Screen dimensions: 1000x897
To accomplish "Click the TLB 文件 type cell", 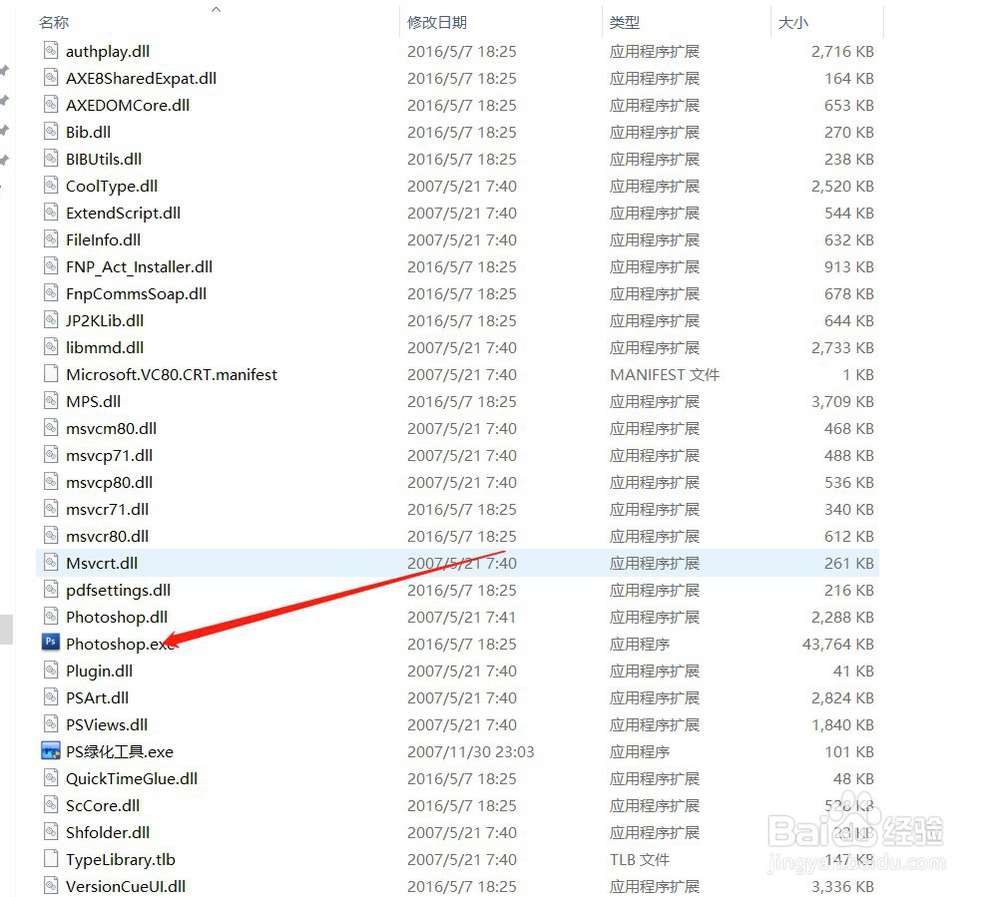I will pos(640,859).
